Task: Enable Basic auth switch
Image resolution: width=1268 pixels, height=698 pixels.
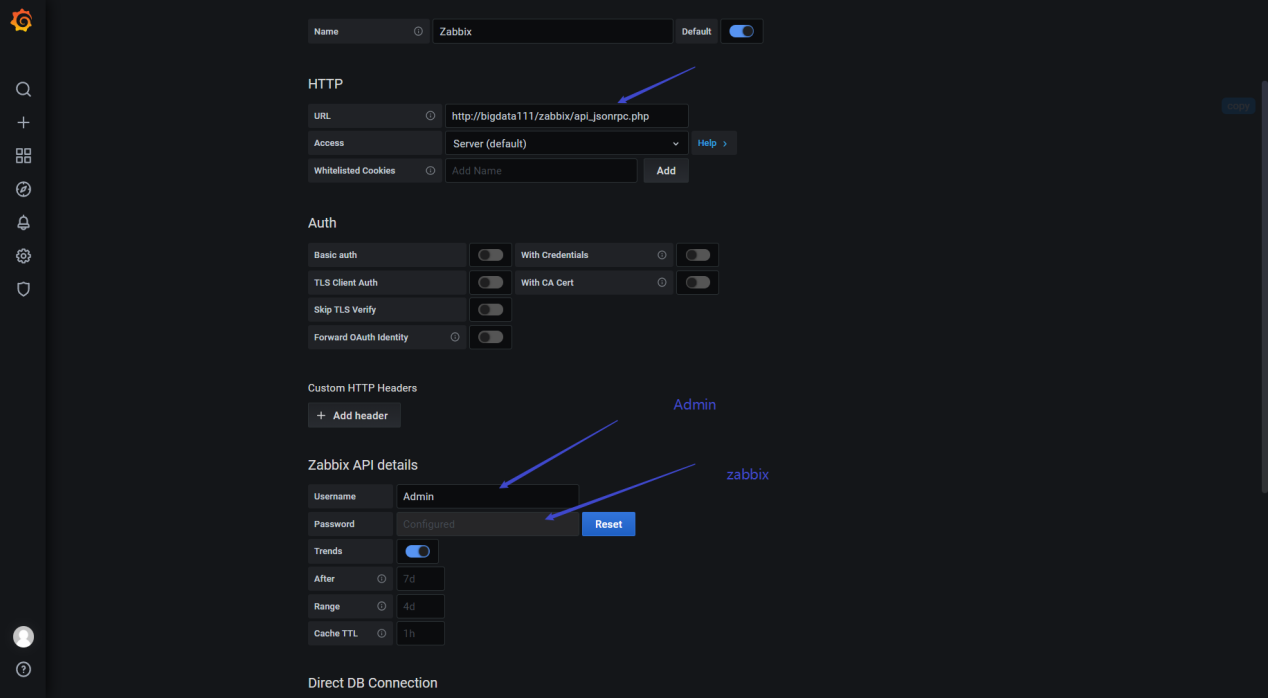Action: coord(490,255)
